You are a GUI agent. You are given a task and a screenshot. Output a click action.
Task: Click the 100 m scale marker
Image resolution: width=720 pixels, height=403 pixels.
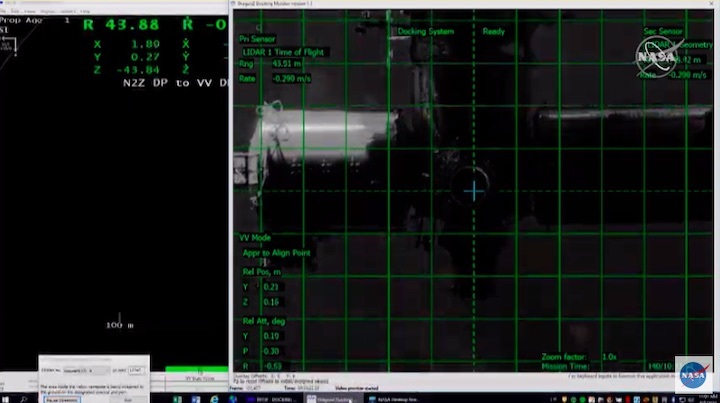click(119, 326)
